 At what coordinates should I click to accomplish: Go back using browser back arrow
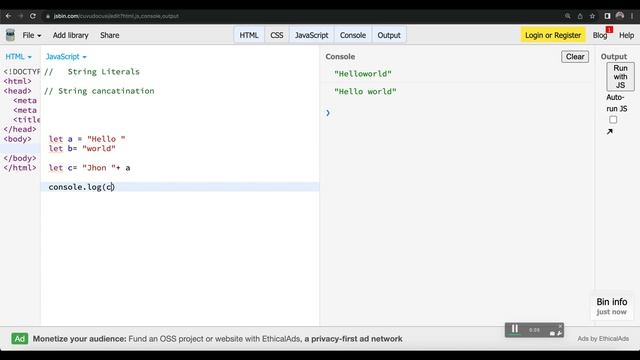(x=8, y=16)
